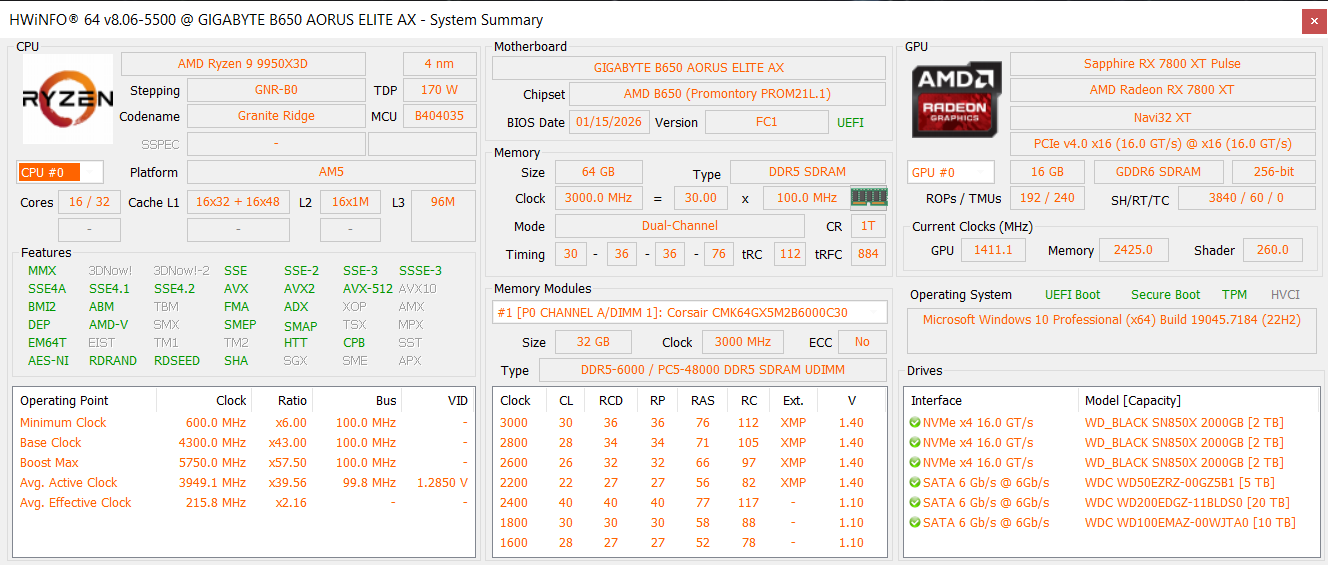Select the Minimum Clock row
This screenshot has height=565, width=1328.
244,422
